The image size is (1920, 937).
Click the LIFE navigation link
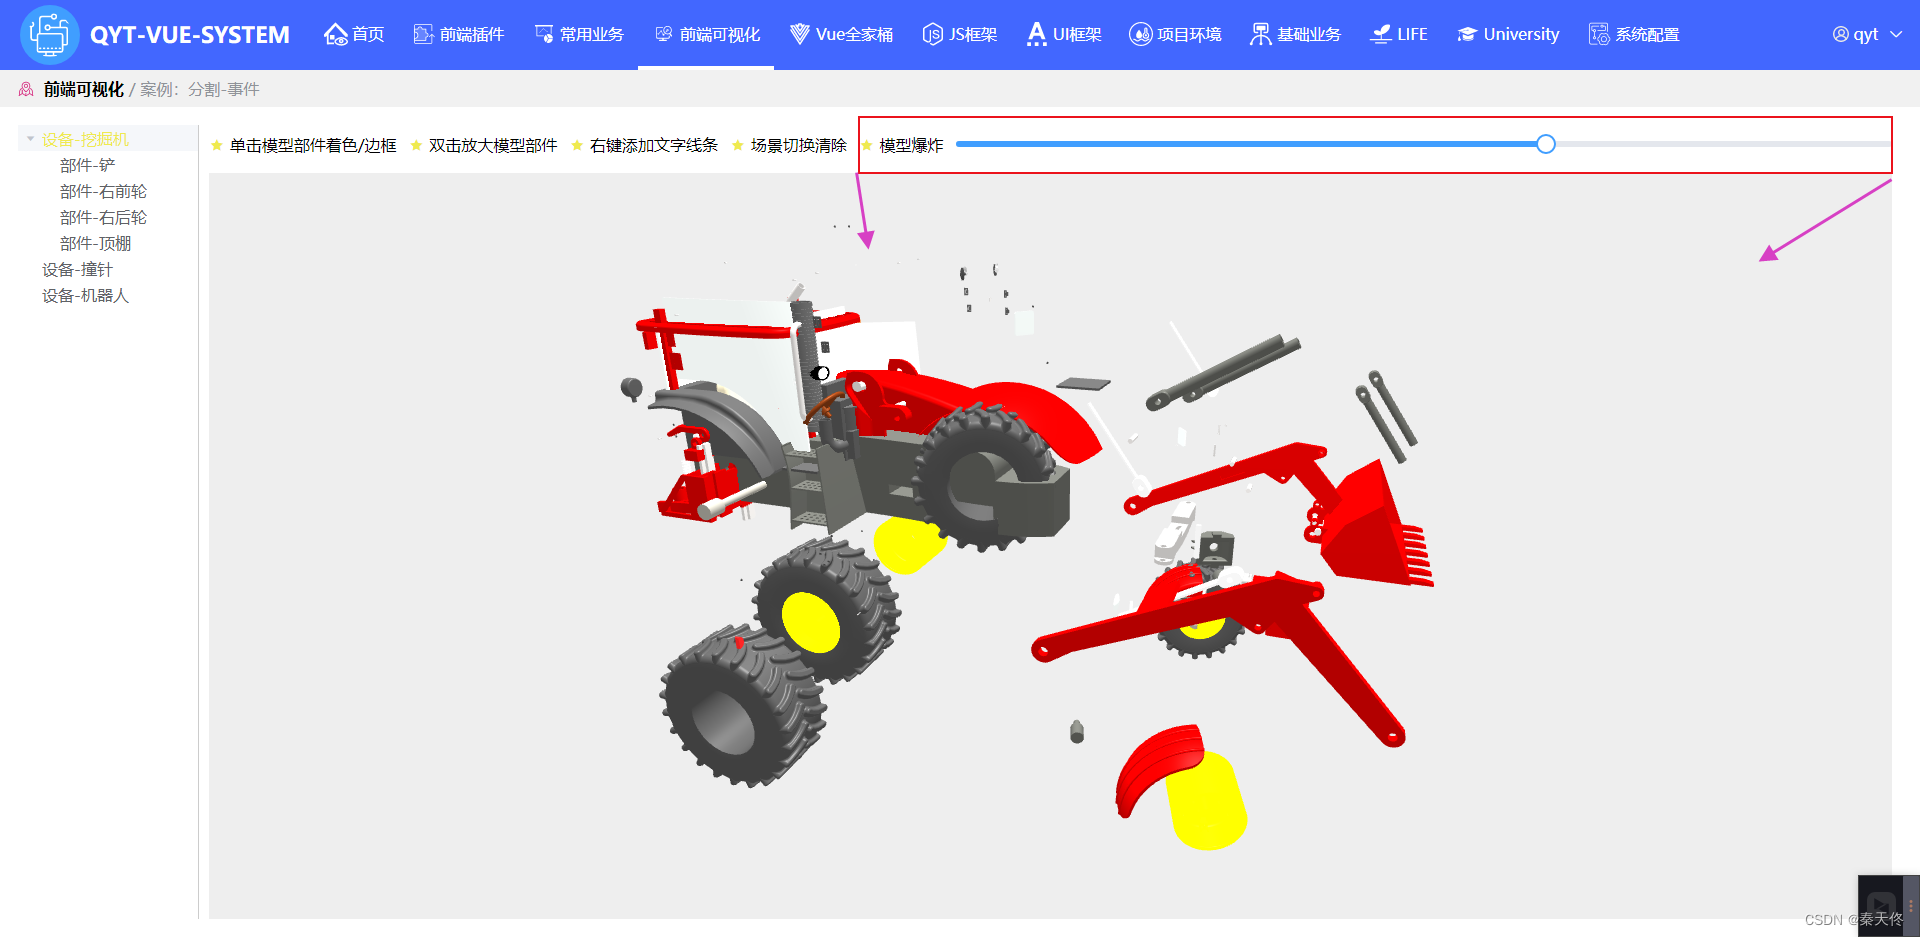pyautogui.click(x=1398, y=33)
